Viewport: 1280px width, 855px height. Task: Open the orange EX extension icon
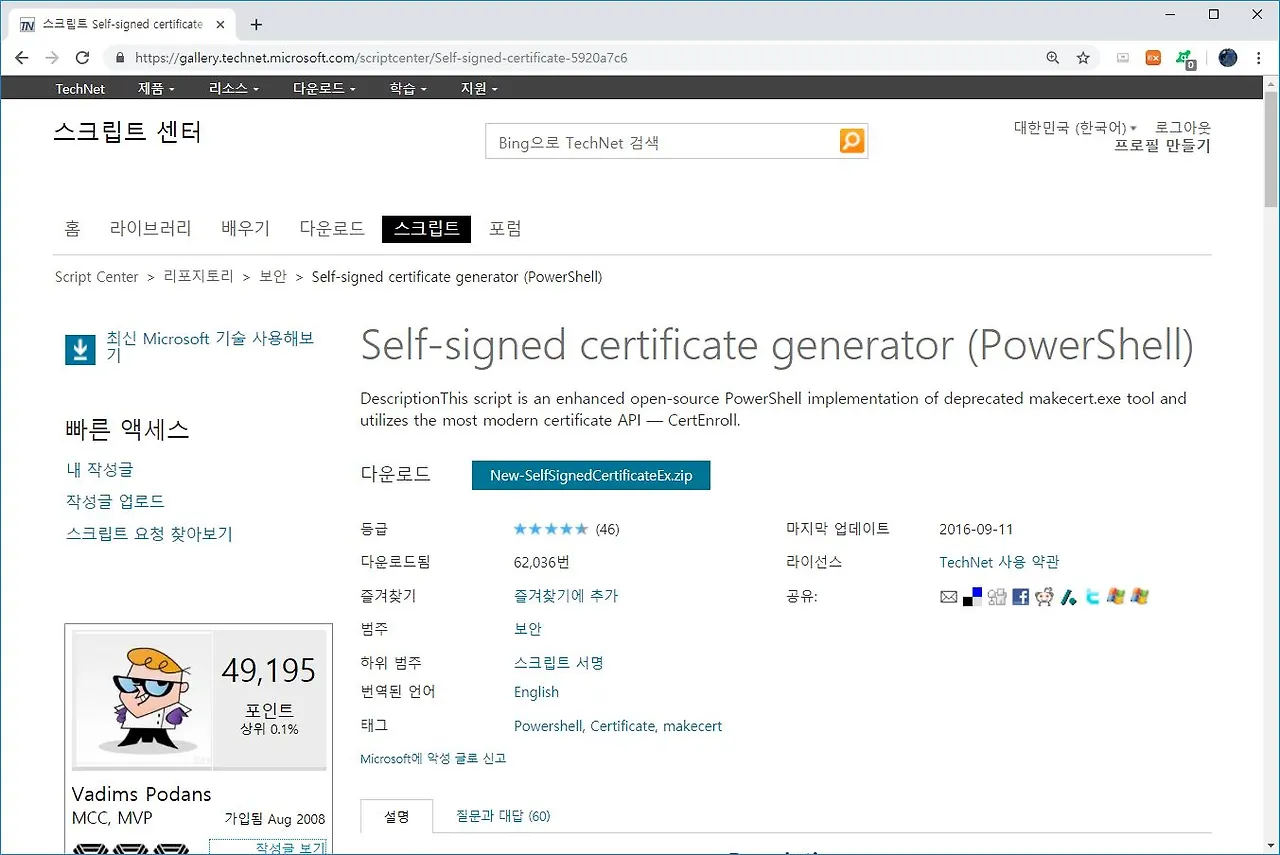[x=1153, y=58]
